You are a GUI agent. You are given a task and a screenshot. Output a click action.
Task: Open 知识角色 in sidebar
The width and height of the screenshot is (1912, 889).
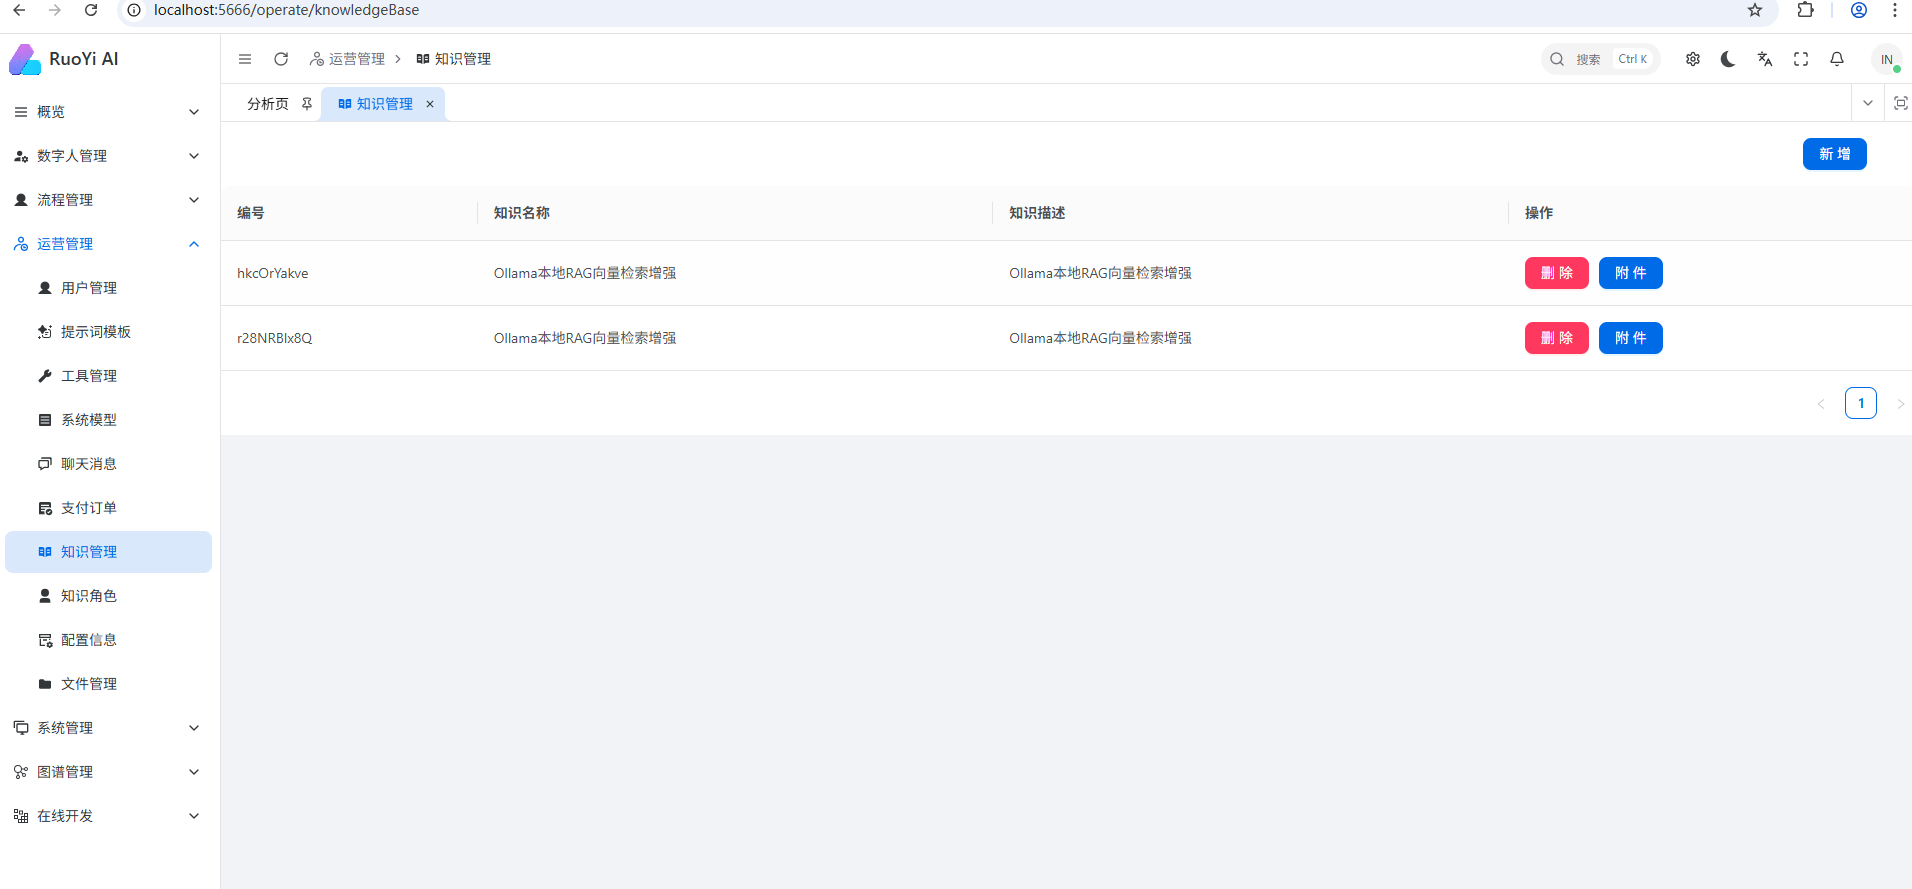(106, 596)
